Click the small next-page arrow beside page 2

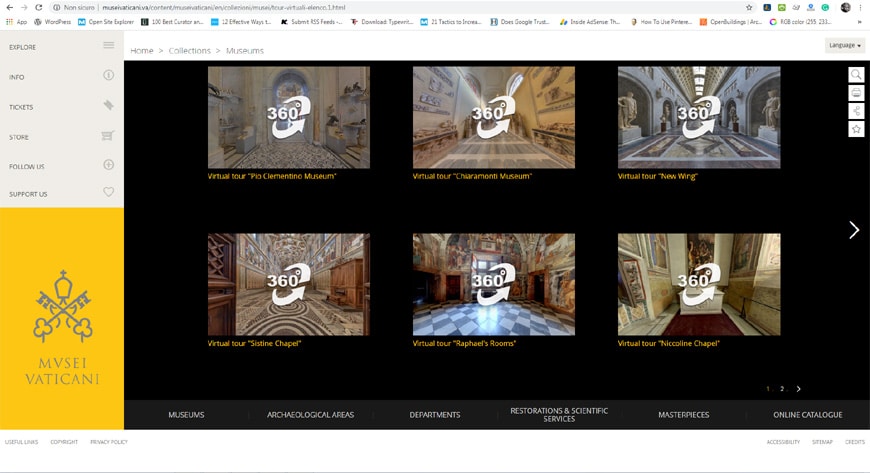[798, 389]
